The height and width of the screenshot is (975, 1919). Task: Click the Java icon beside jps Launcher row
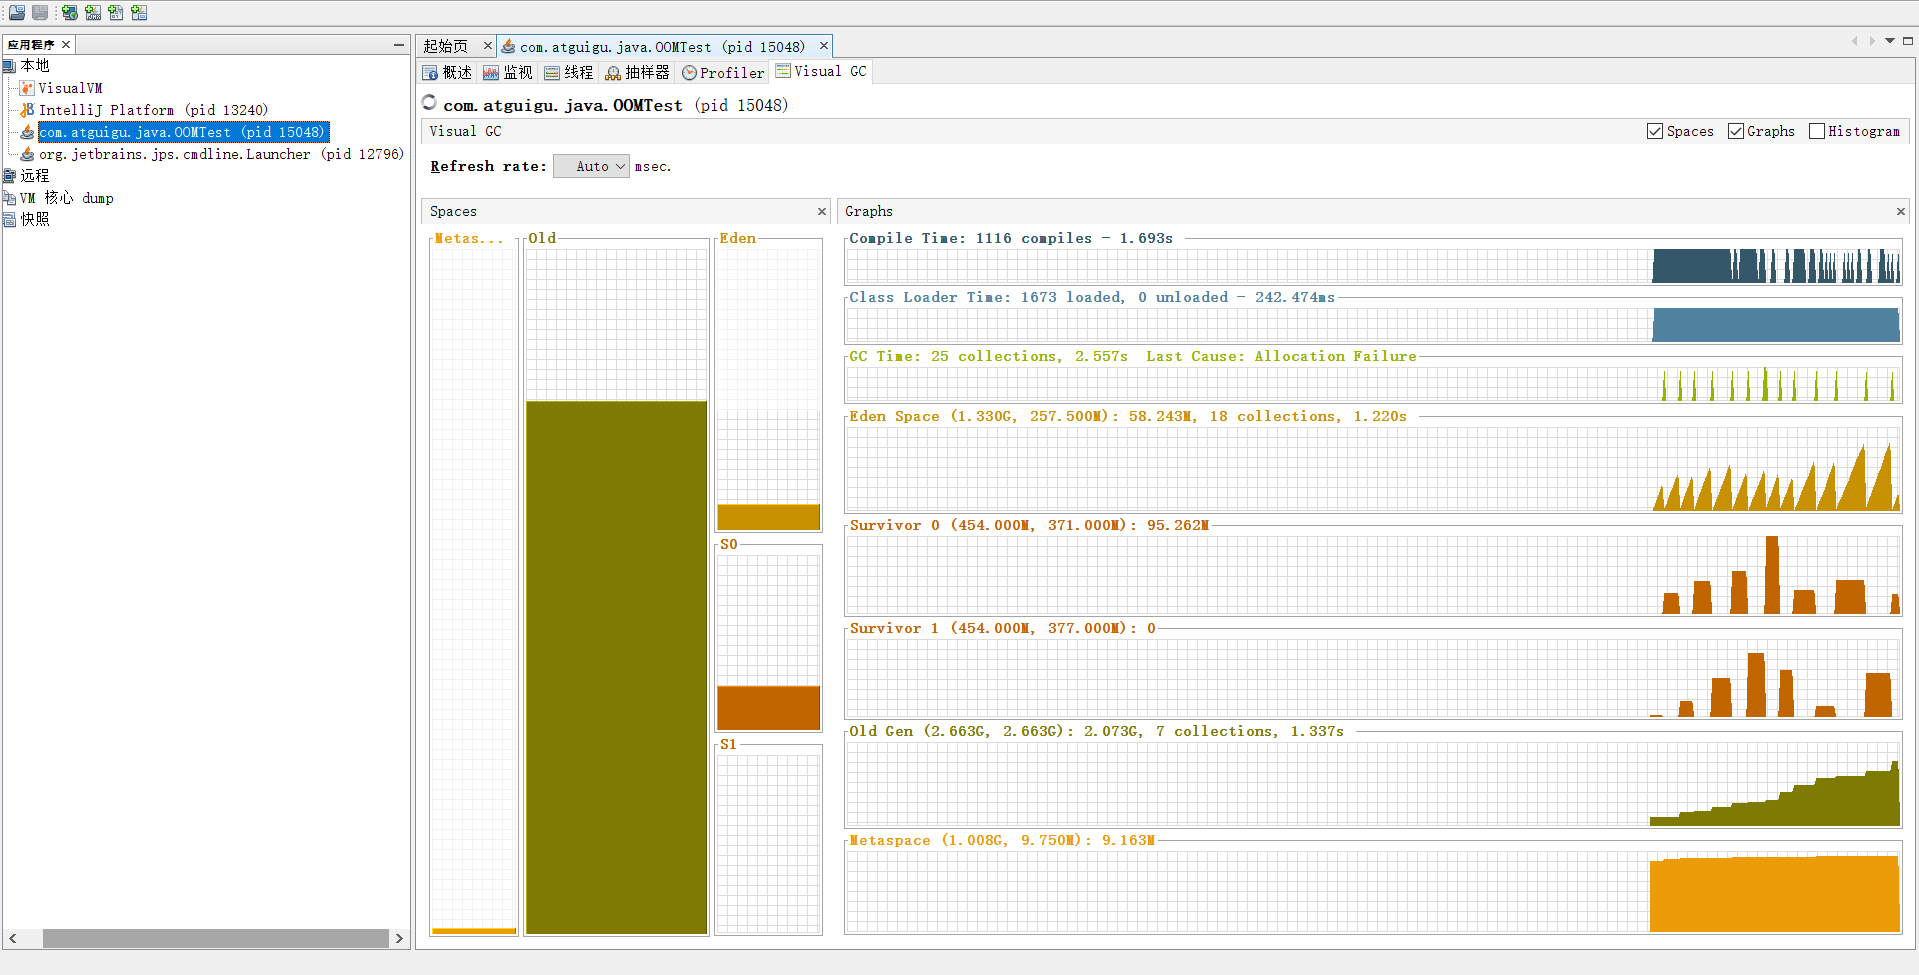(27, 154)
